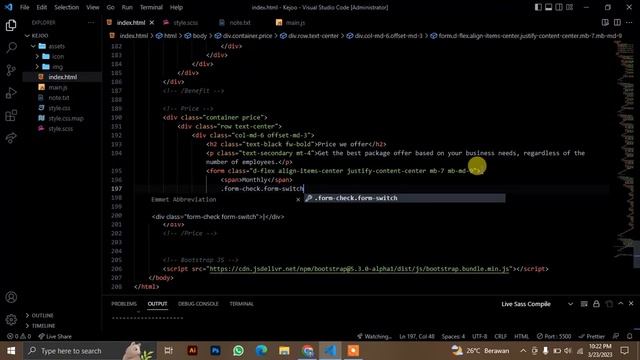Screen dimensions: 640x360
Task: Open the Edit menu
Action: (42, 7)
